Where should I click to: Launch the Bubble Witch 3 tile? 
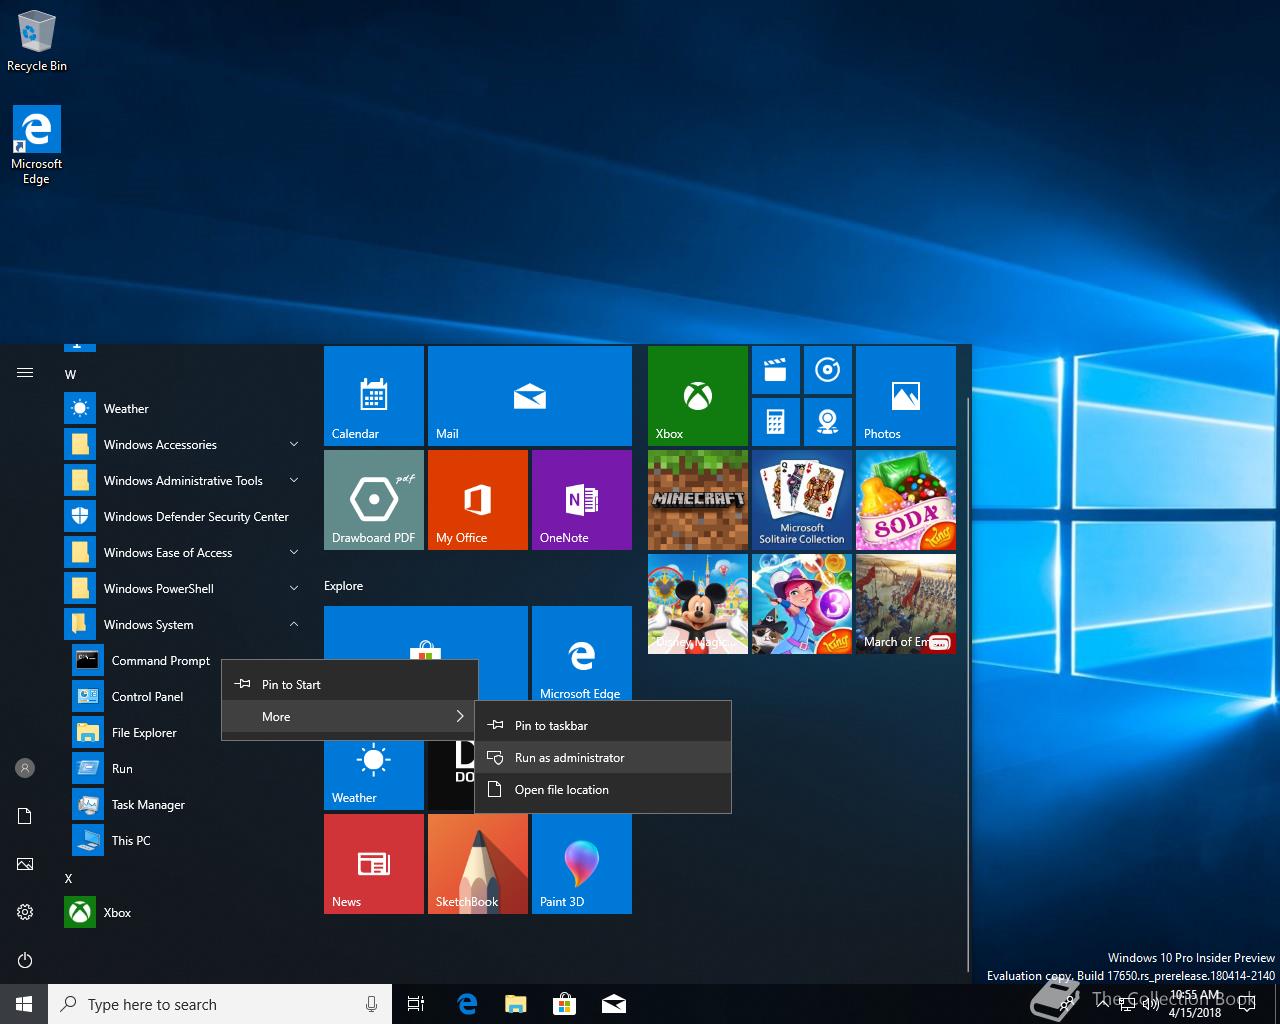tap(802, 604)
